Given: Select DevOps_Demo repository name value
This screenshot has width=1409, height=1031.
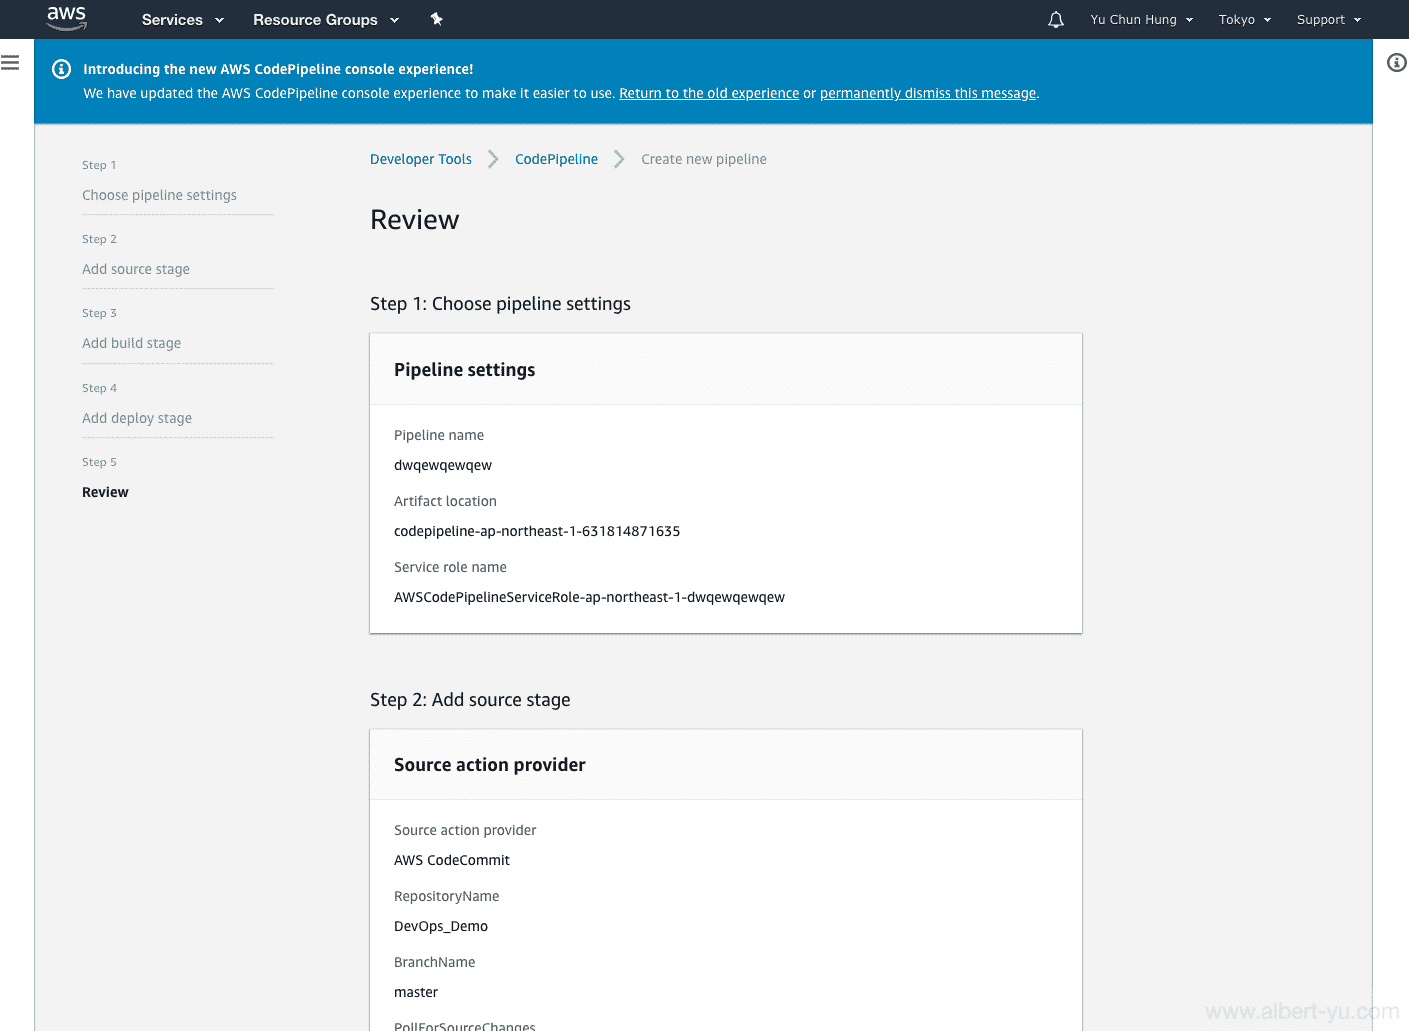Looking at the screenshot, I should [441, 926].
